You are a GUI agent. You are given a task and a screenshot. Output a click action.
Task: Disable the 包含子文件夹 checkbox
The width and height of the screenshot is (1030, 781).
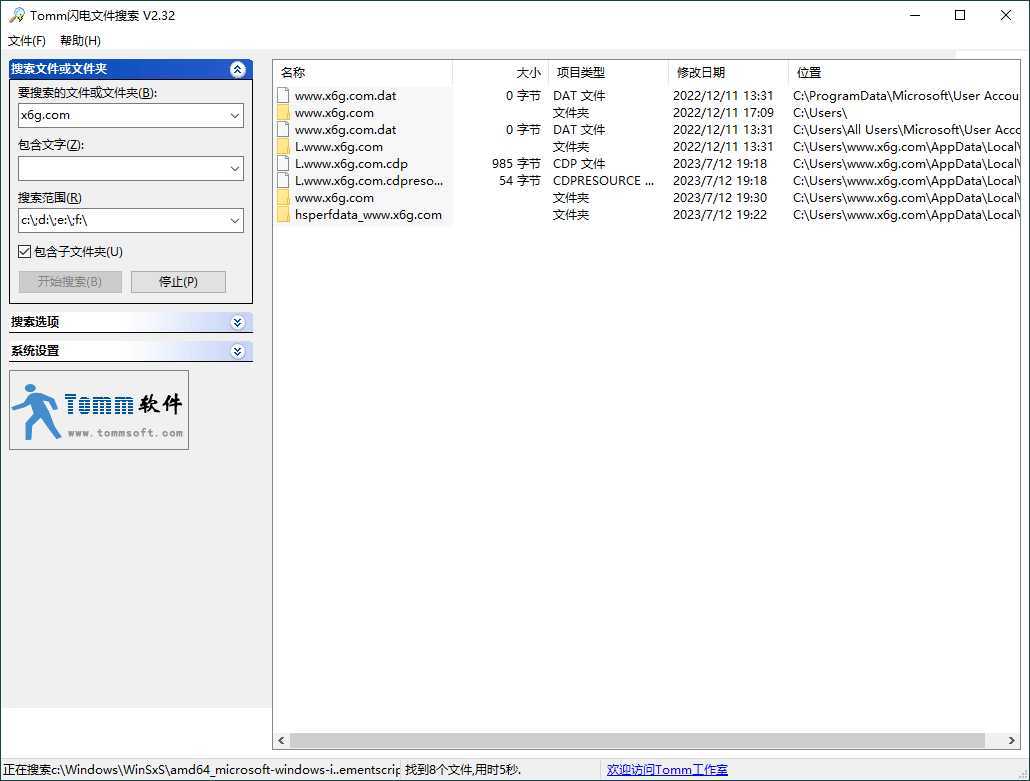pos(23,251)
